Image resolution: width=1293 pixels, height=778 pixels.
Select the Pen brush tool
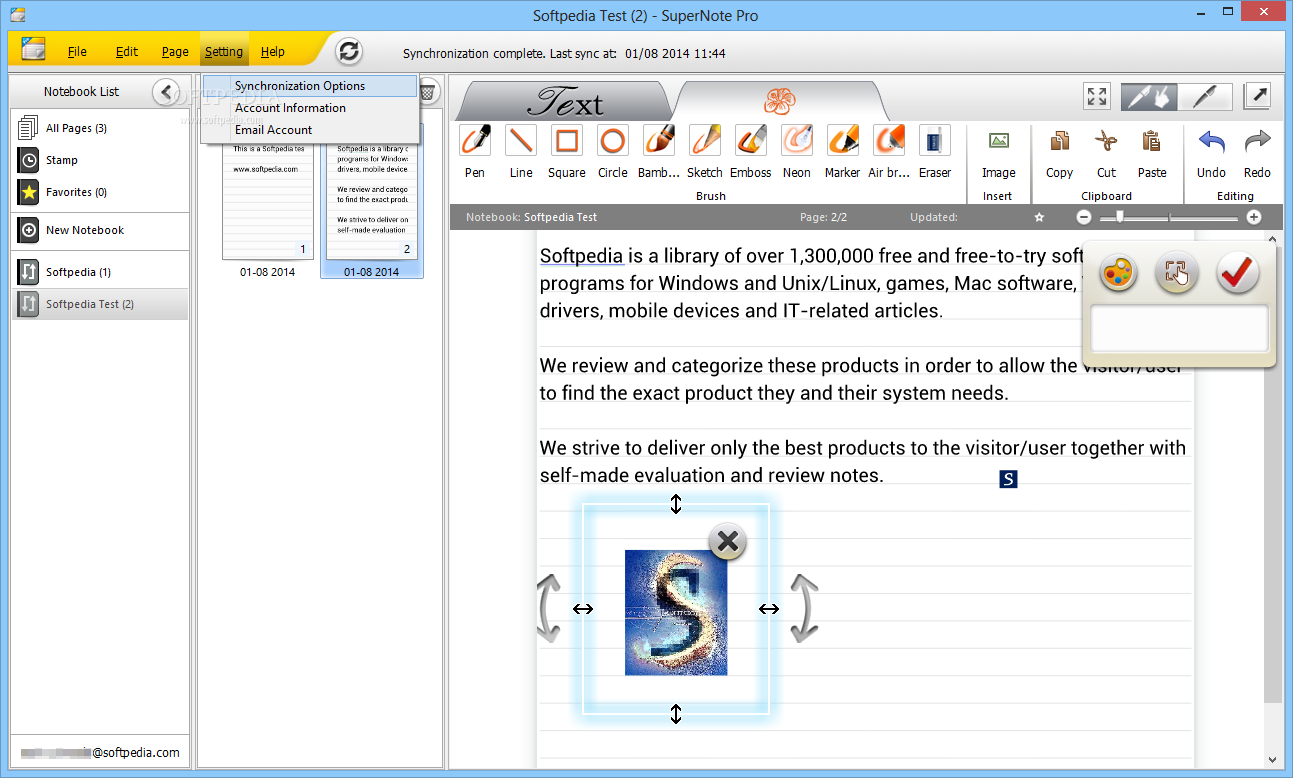coord(475,140)
